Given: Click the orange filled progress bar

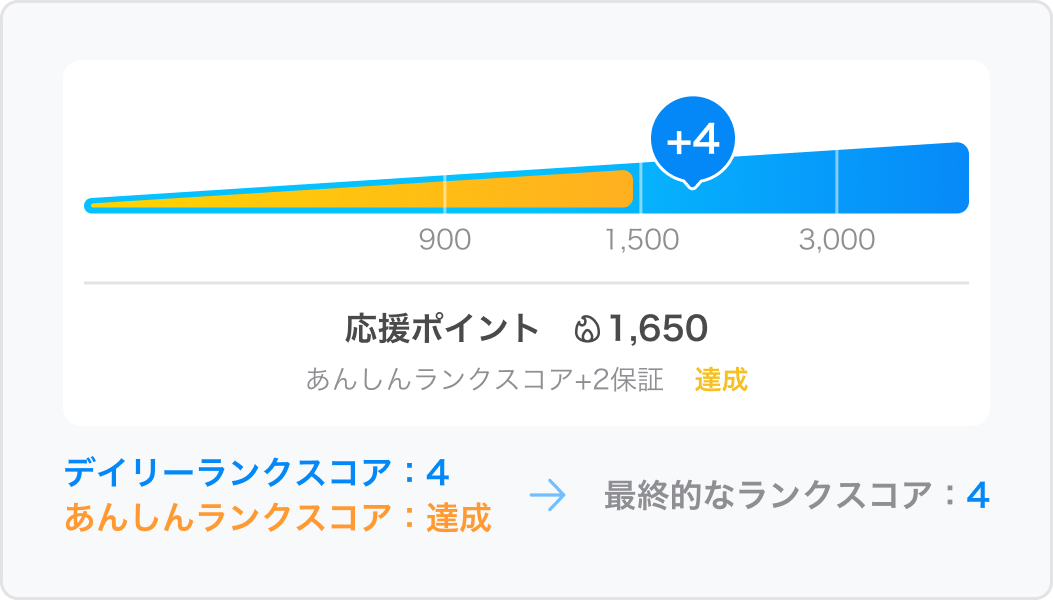Looking at the screenshot, I should [x=363, y=191].
